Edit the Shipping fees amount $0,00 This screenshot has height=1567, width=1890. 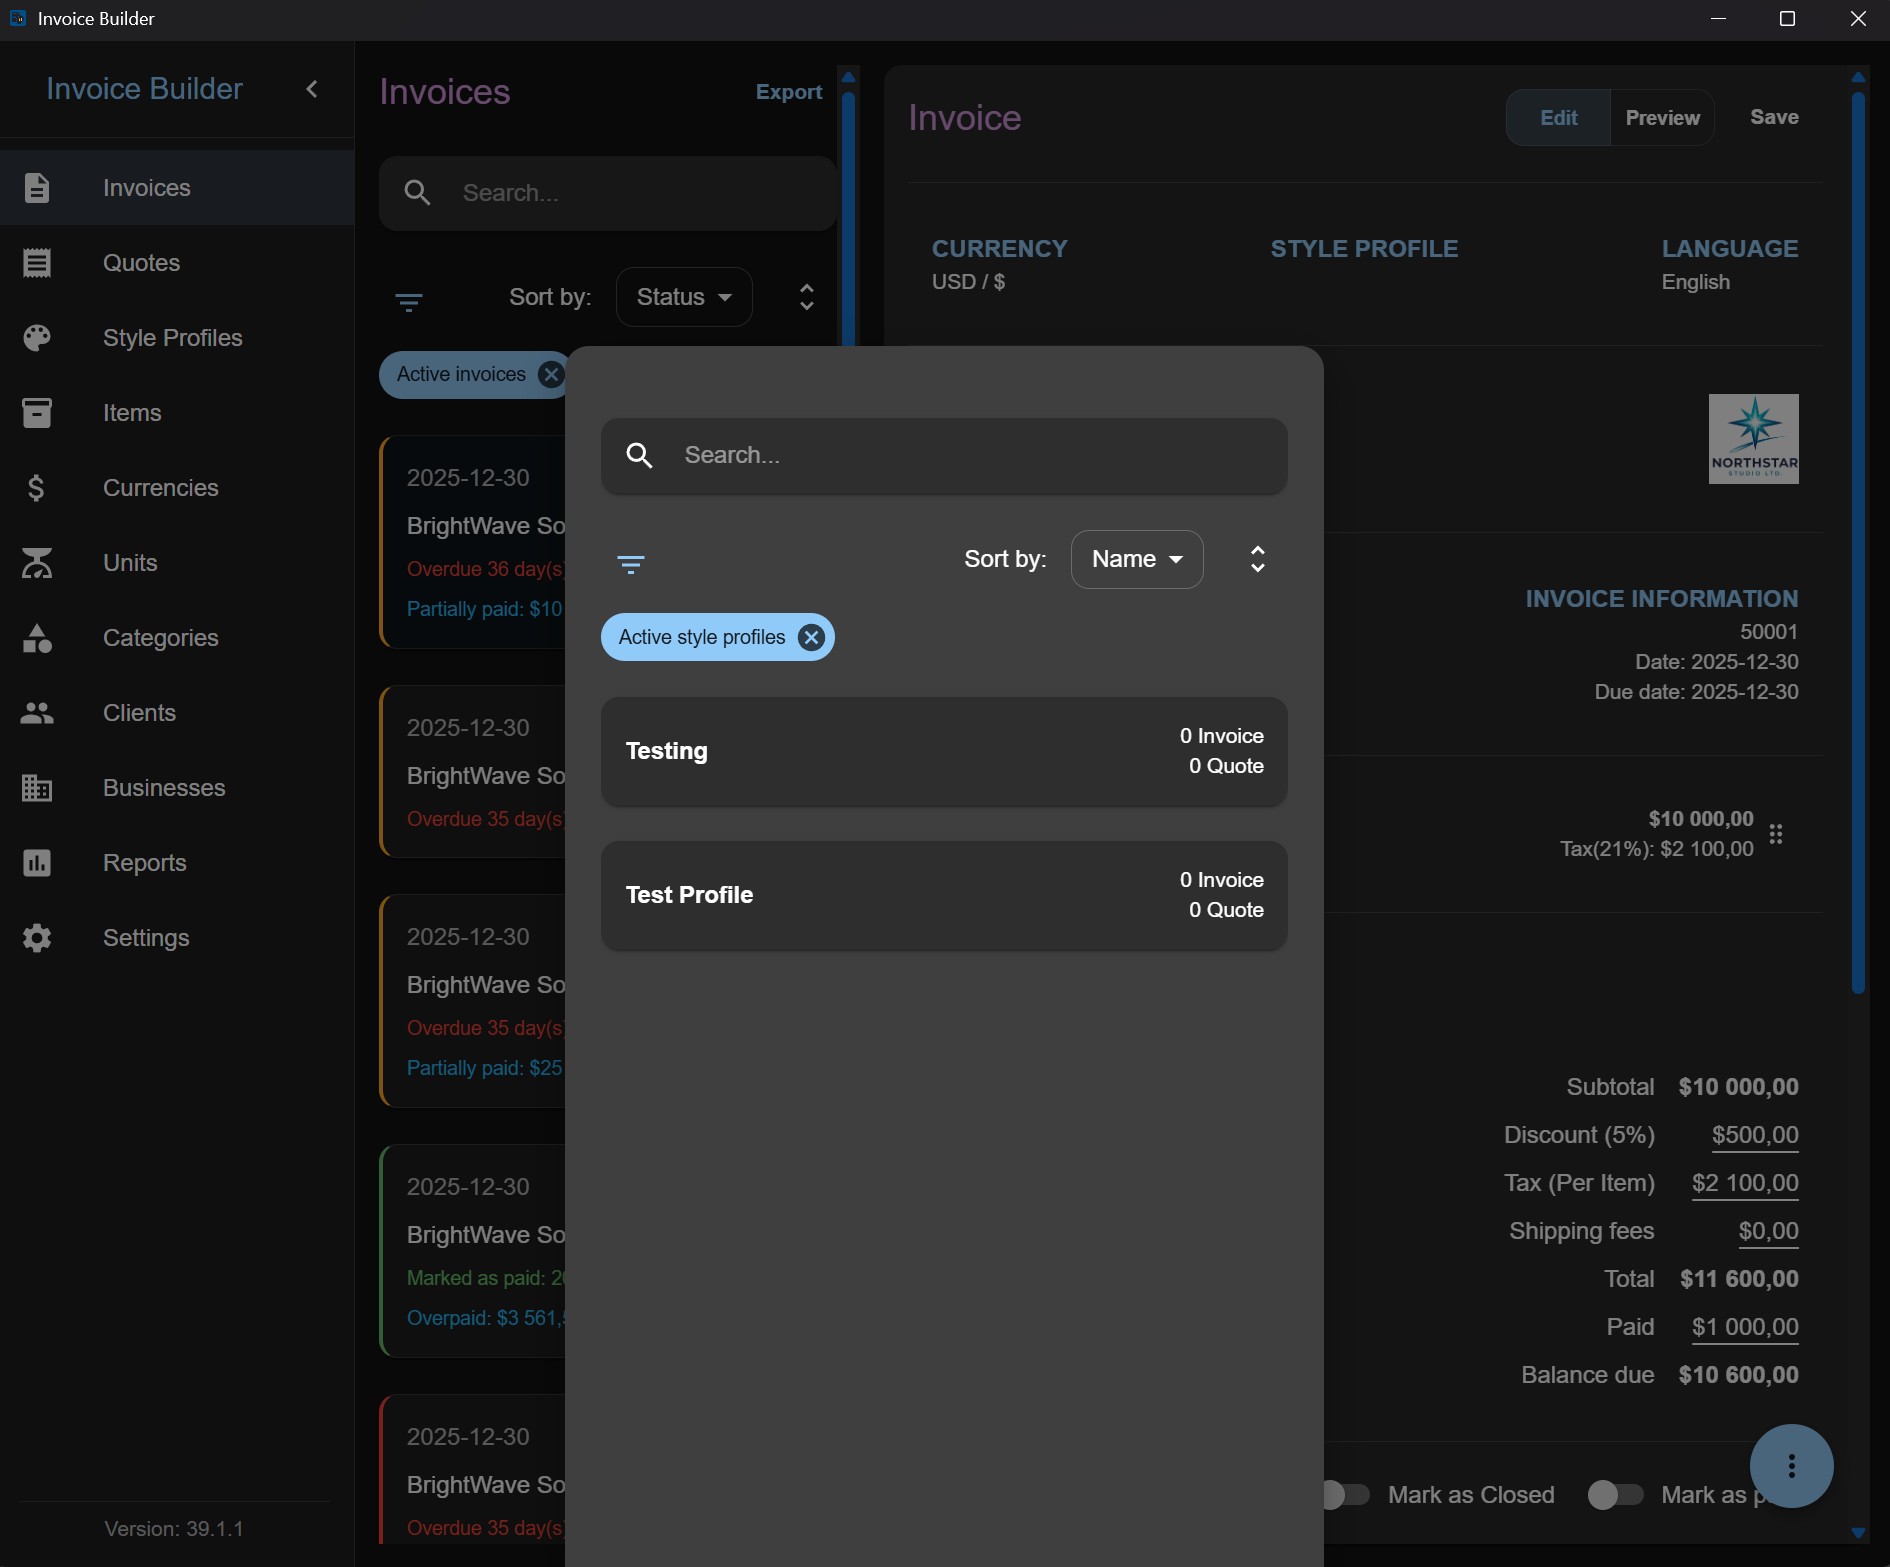(x=1768, y=1231)
